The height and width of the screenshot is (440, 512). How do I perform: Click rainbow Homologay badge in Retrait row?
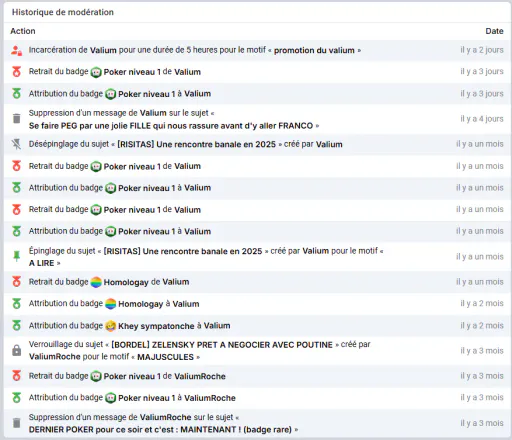96,282
